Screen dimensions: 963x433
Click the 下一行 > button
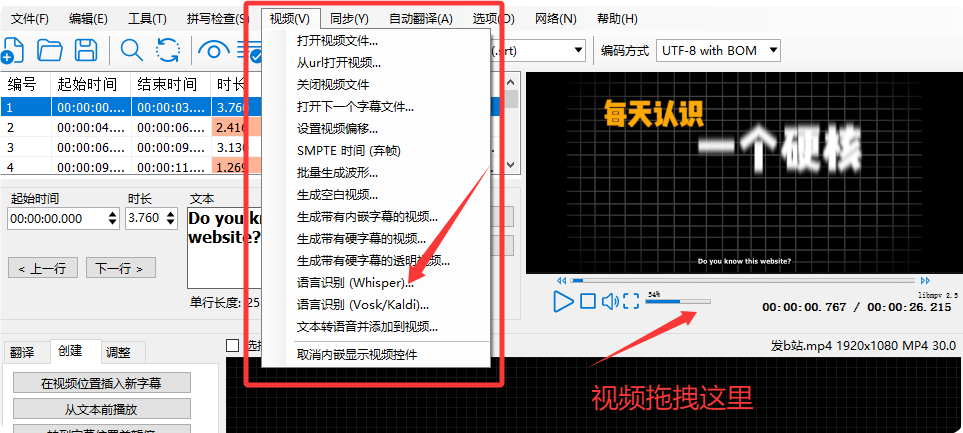(x=120, y=268)
